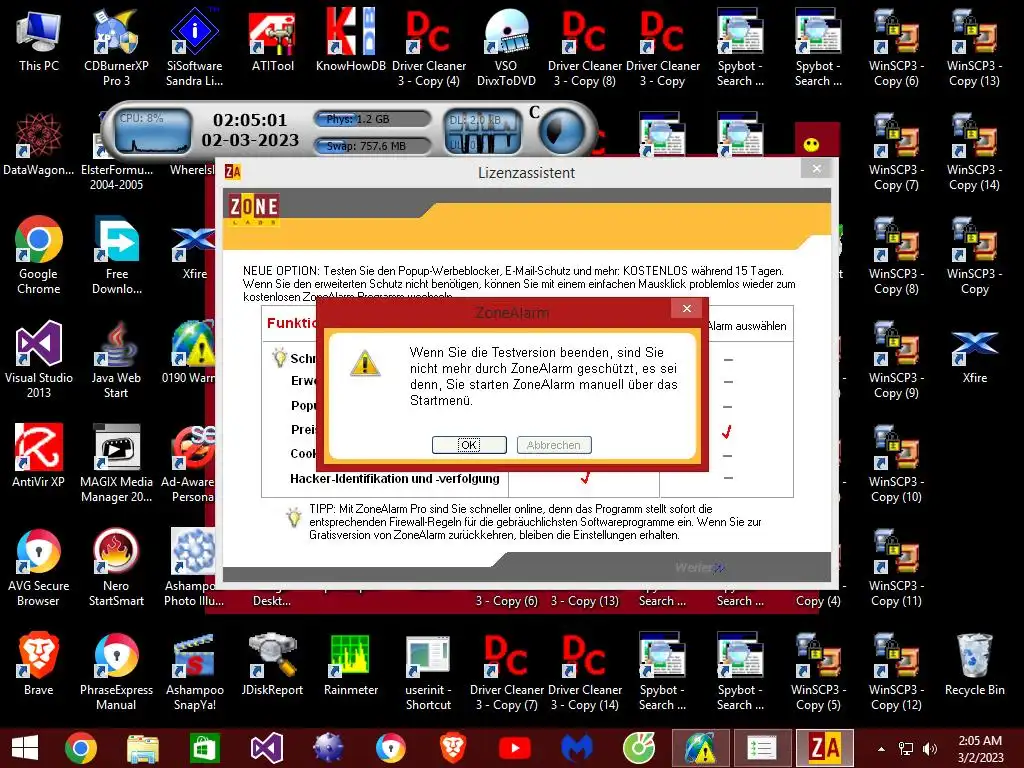Viewport: 1024px width, 768px height.
Task: Open Visual Studio from taskbar
Action: (266, 748)
